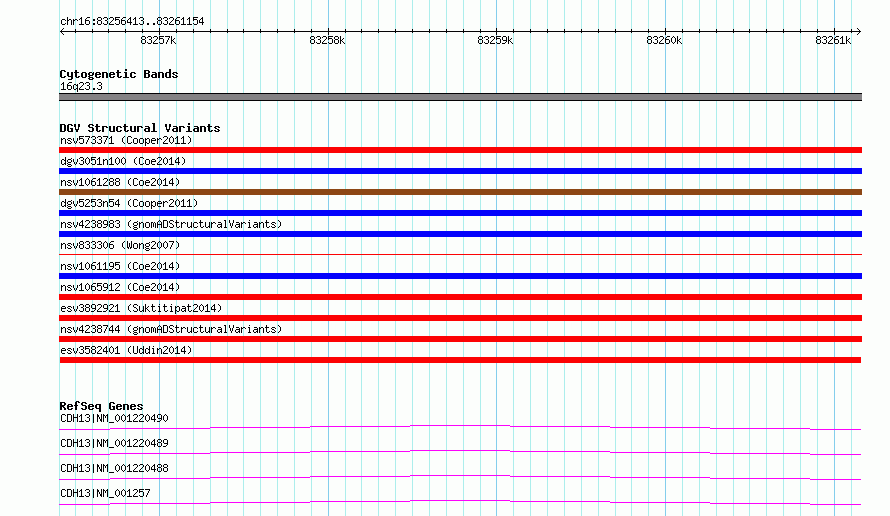
Task: Click the 83259k ruler mark
Action: click(x=496, y=40)
